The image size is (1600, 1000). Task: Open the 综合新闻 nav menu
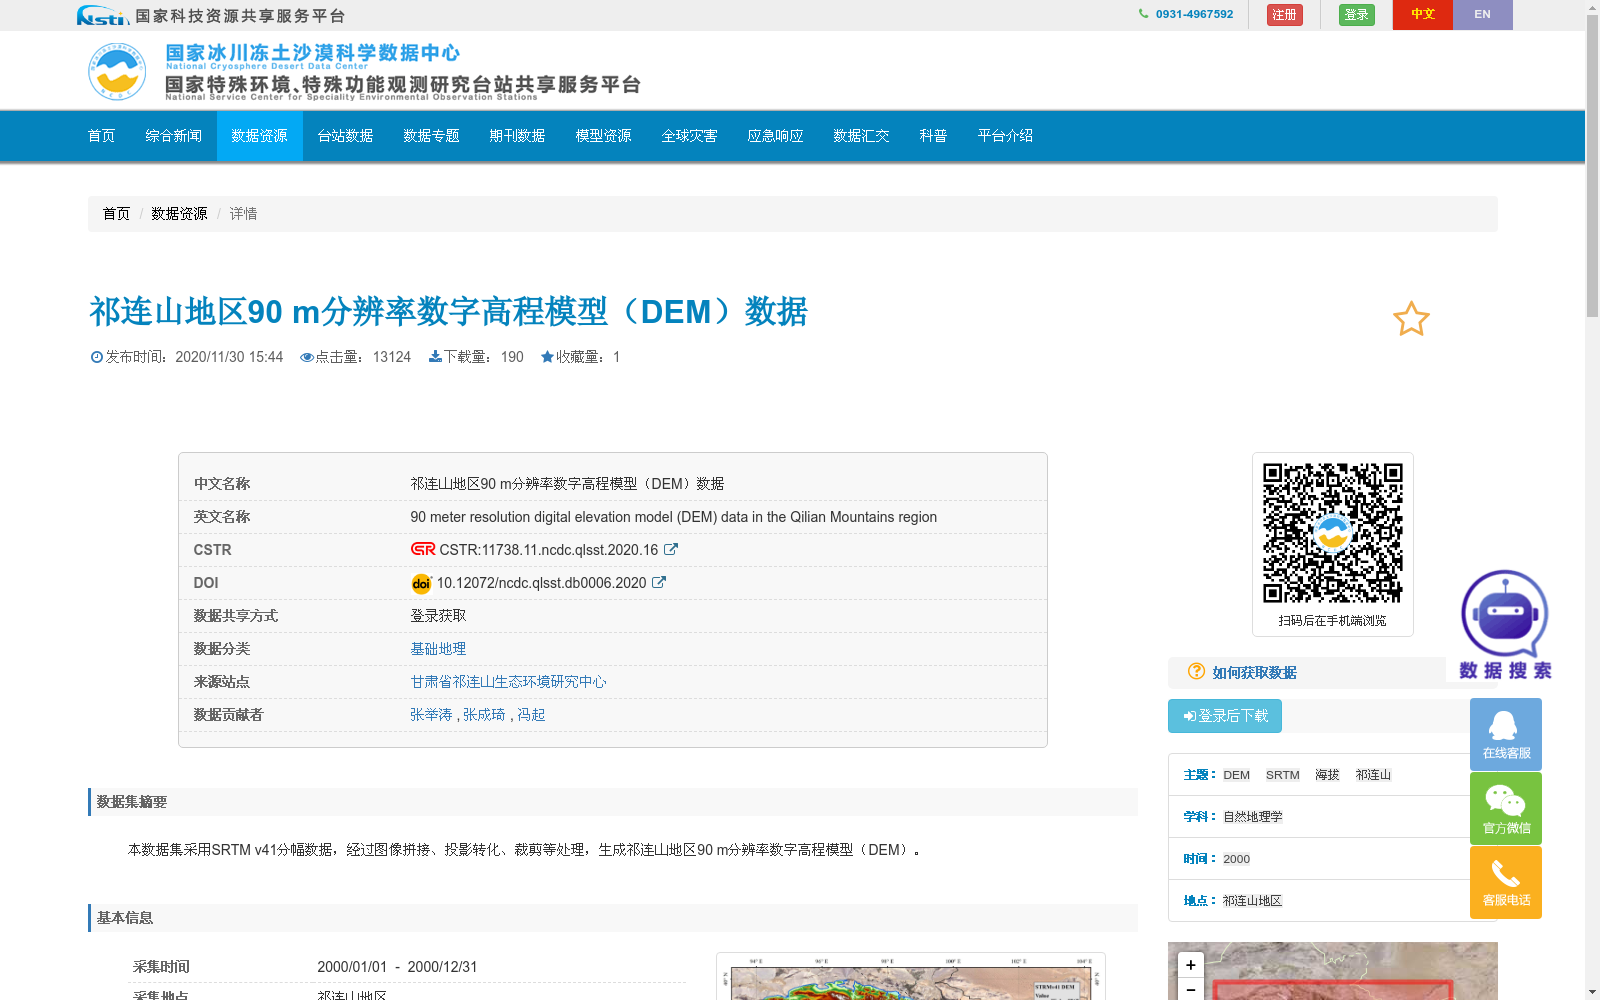click(x=173, y=136)
